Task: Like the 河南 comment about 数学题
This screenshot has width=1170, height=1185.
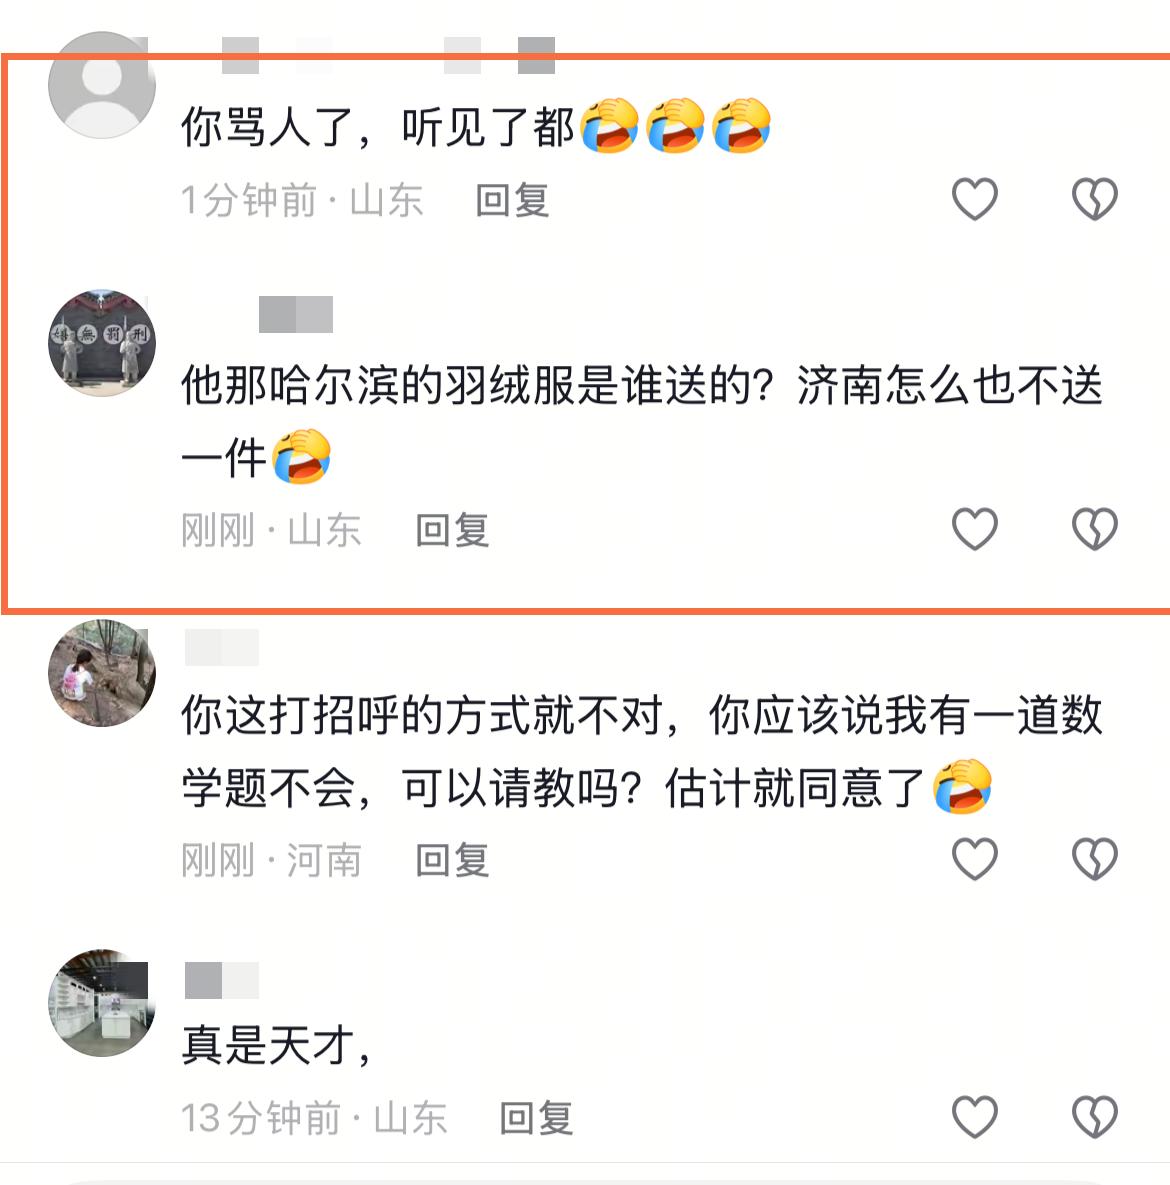Action: tap(974, 859)
